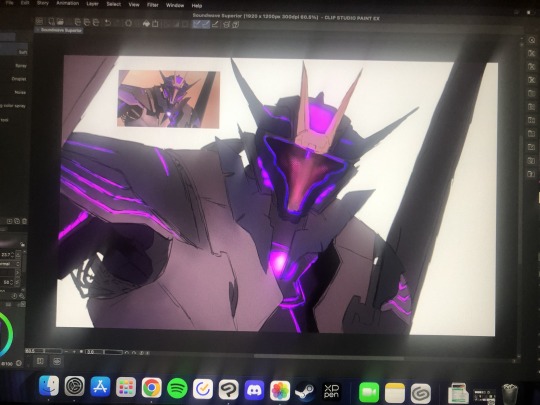Toggle the second highlighted snap icon
540x405 pixels.
click(x=206, y=24)
